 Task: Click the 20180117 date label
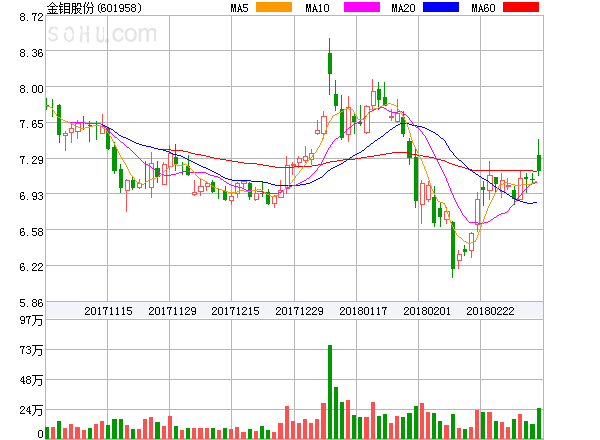coord(363,311)
